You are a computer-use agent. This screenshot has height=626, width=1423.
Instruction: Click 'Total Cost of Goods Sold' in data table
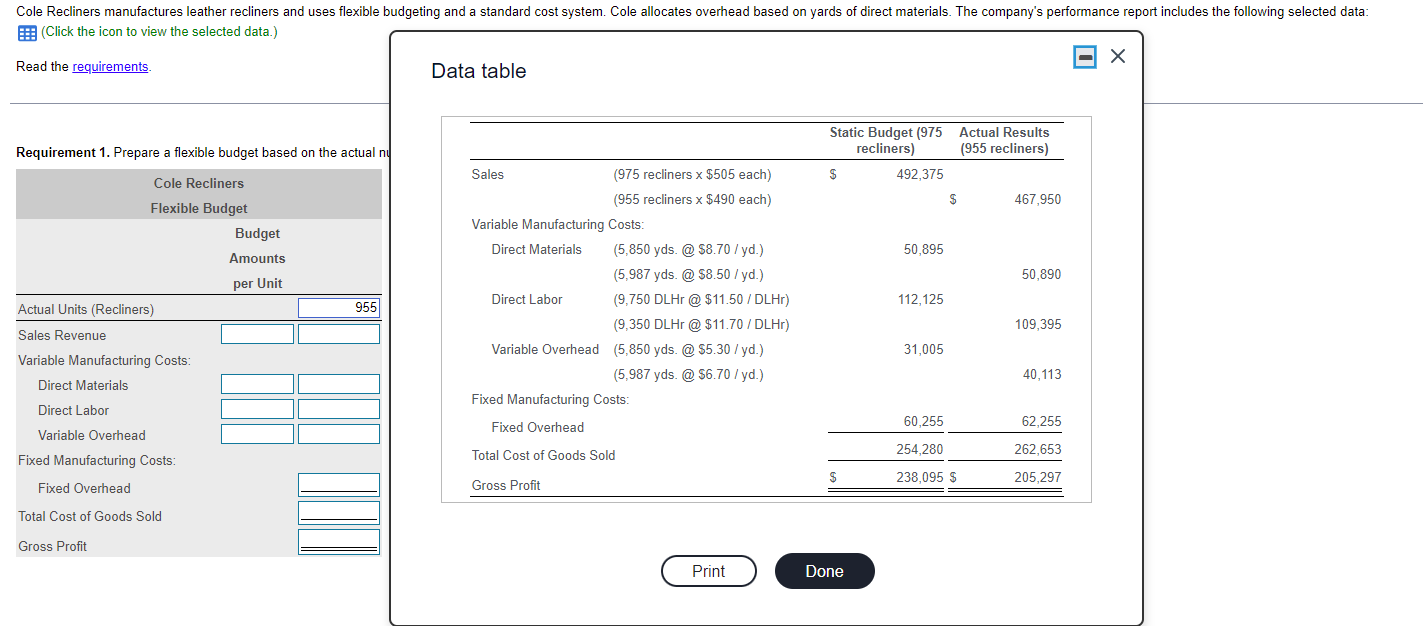[x=543, y=455]
